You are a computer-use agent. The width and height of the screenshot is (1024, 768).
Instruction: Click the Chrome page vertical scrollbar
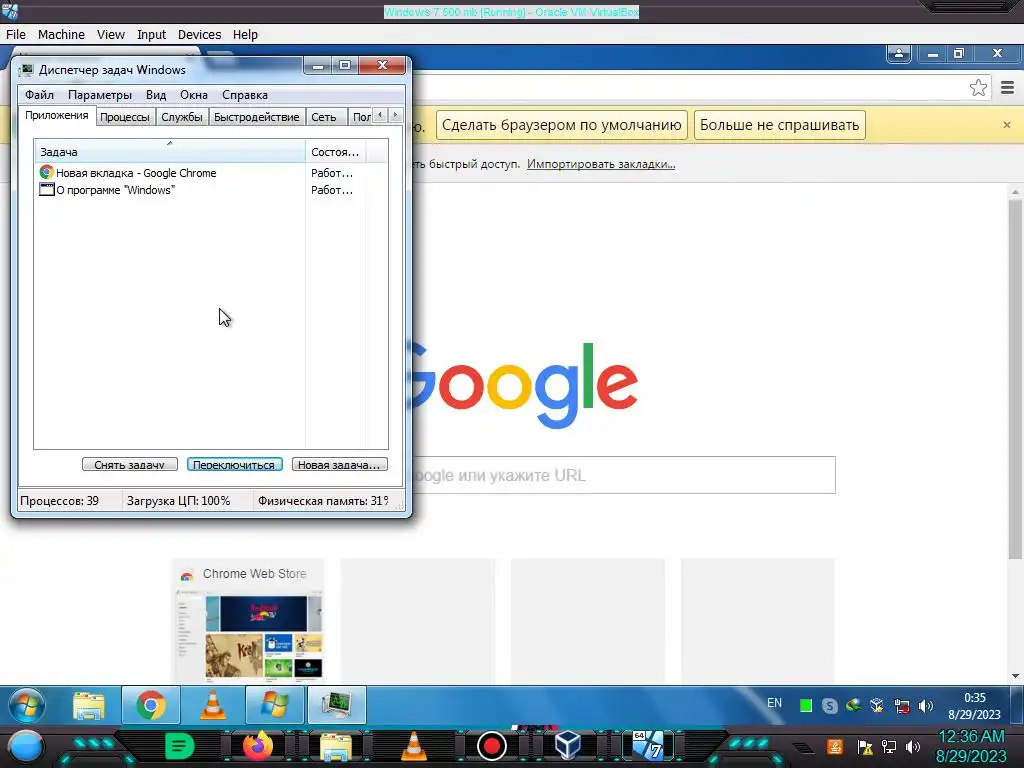[1015, 379]
